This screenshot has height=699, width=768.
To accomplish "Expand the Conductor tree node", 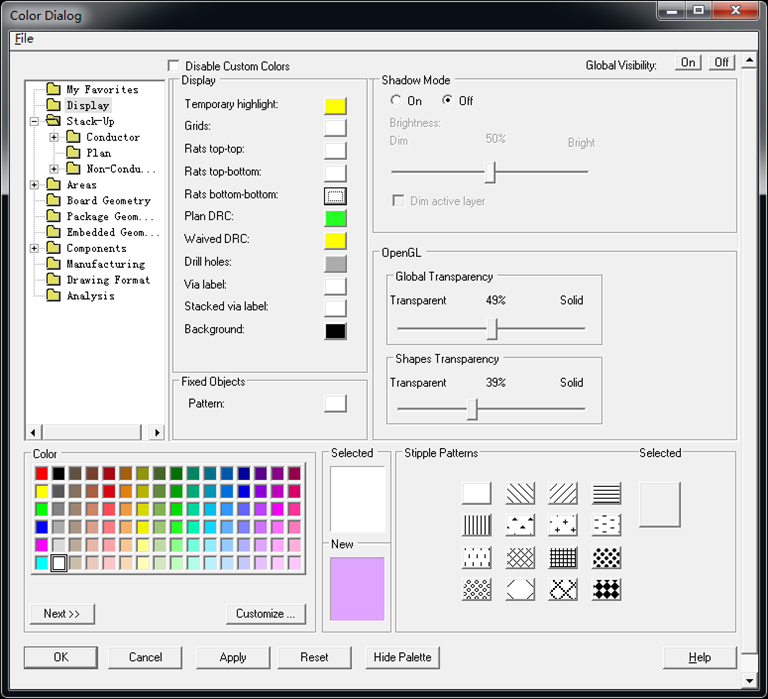I will pyautogui.click(x=54, y=137).
